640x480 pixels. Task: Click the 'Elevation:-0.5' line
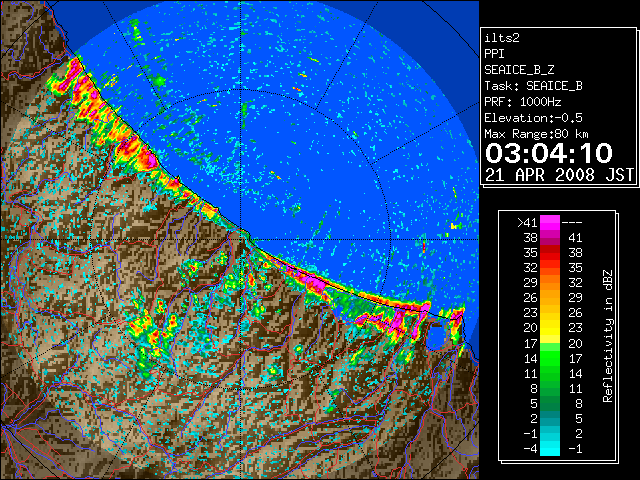point(533,118)
